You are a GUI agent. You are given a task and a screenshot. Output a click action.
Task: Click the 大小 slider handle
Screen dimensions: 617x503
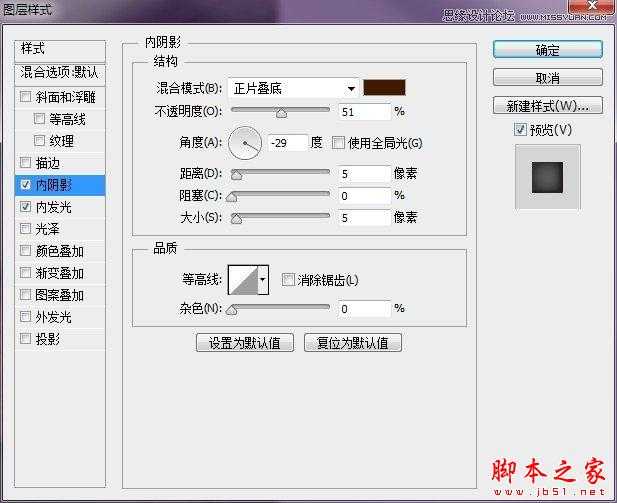236,218
